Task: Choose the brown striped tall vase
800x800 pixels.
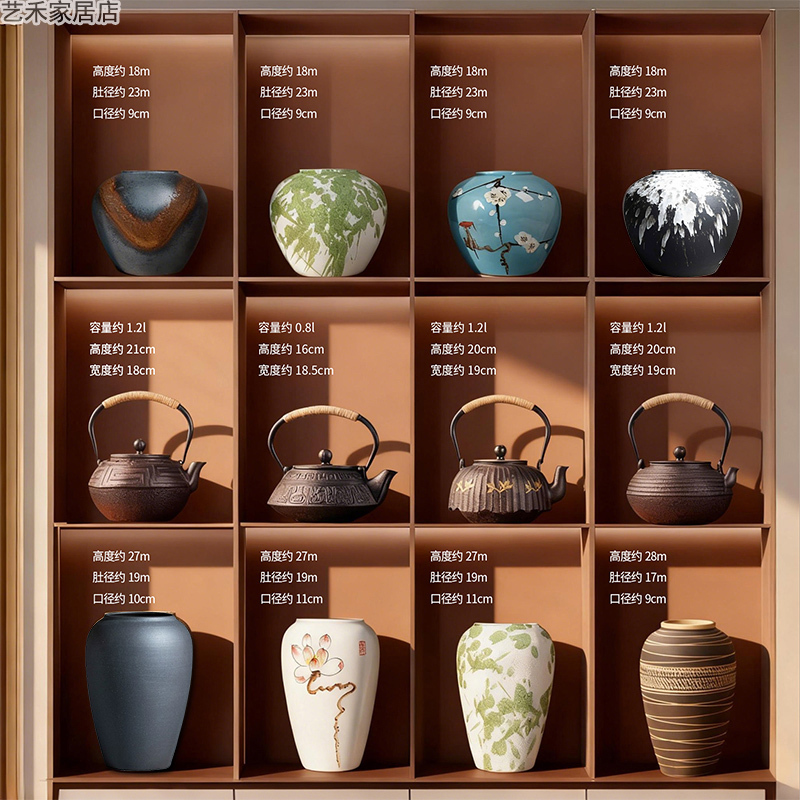Action: tap(687, 697)
